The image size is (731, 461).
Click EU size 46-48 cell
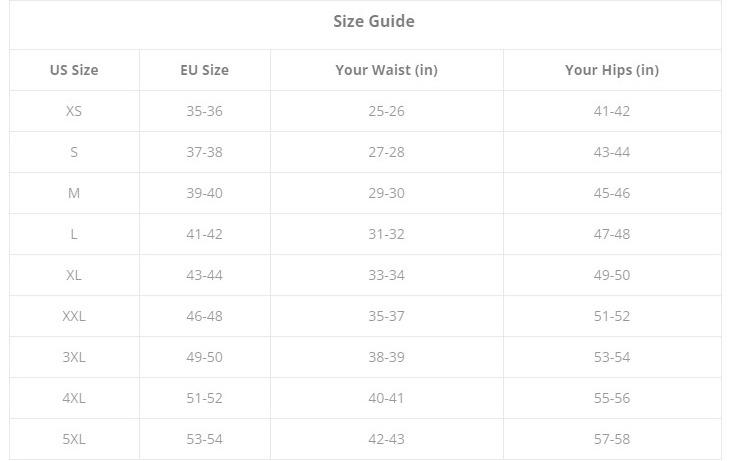204,316
